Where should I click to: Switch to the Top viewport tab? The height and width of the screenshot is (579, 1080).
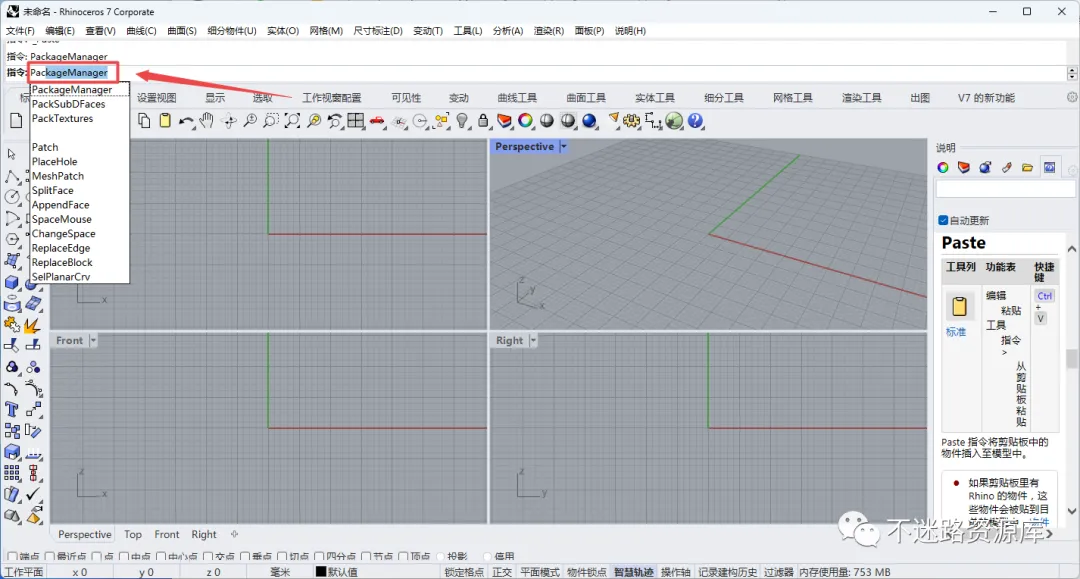pyautogui.click(x=133, y=534)
